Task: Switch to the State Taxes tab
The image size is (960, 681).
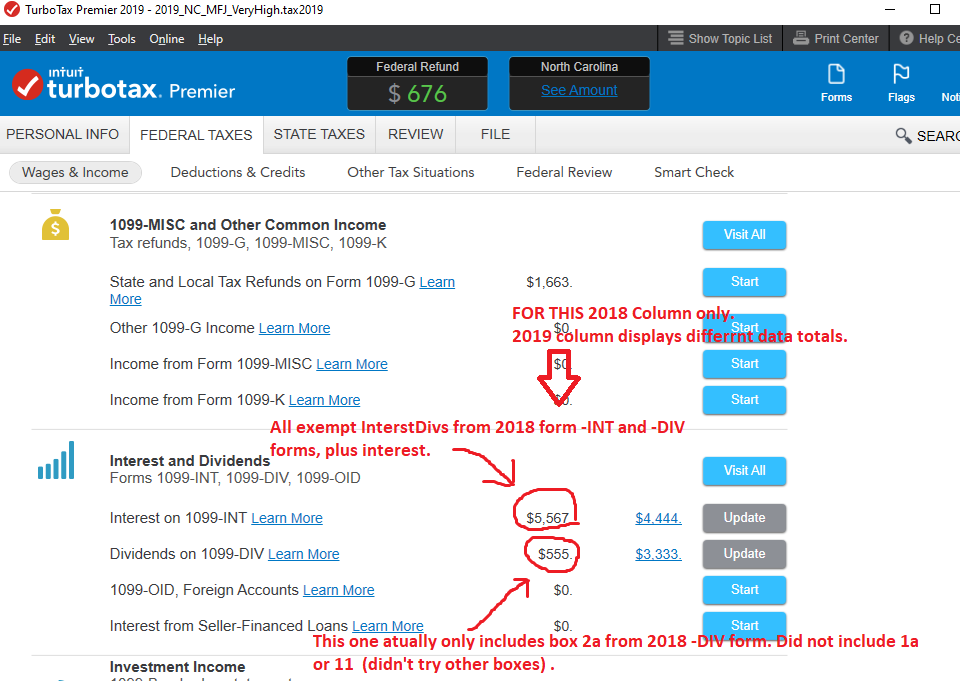Action: click(319, 134)
